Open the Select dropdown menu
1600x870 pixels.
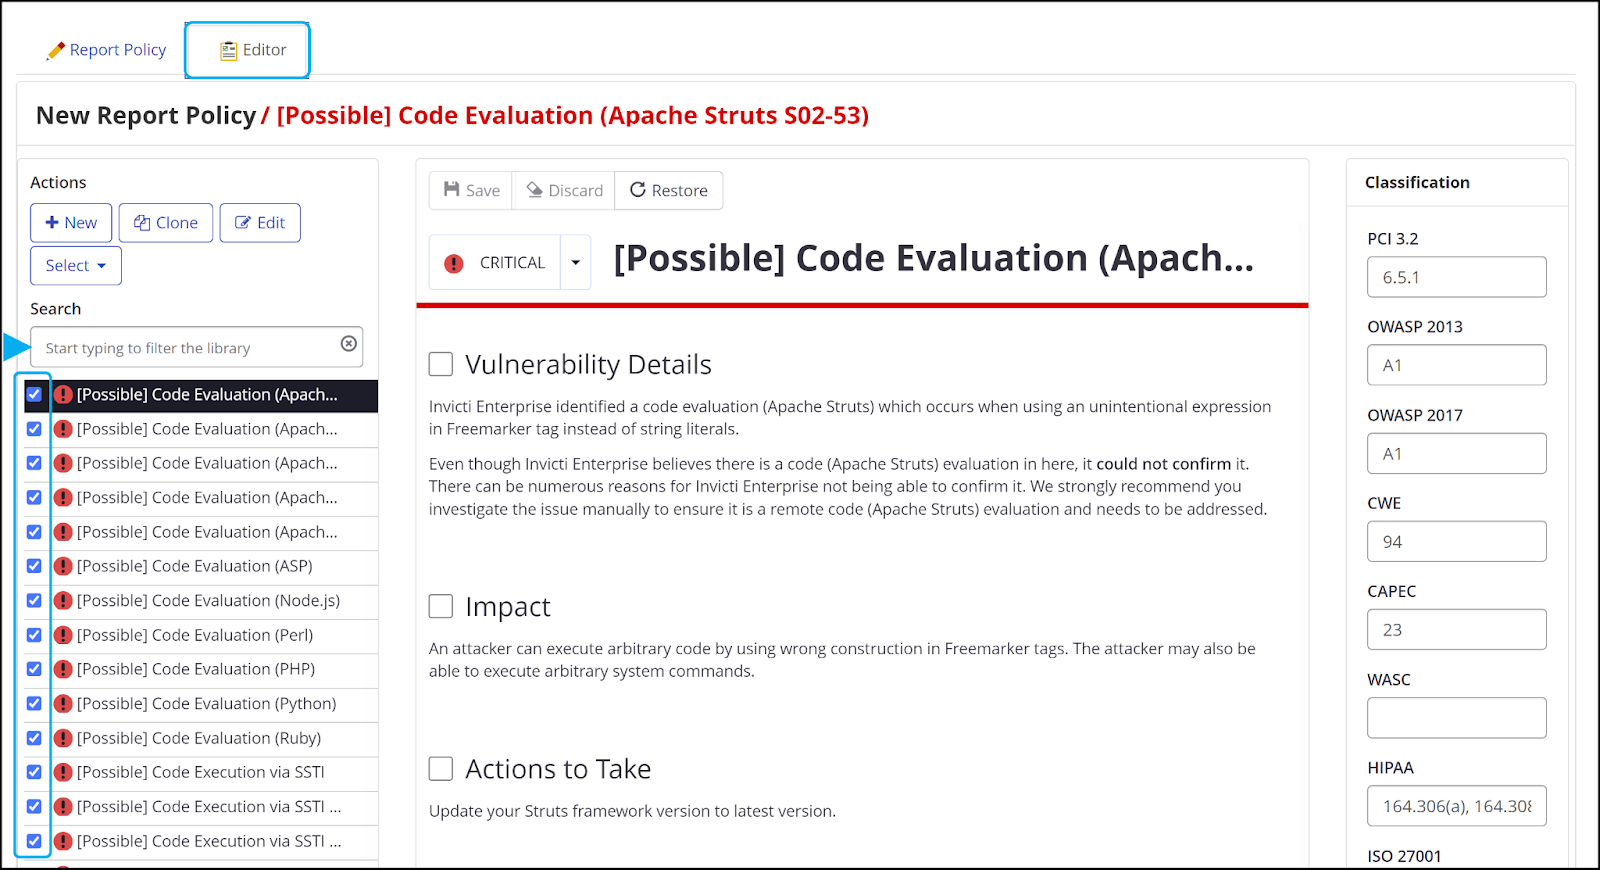click(x=75, y=265)
